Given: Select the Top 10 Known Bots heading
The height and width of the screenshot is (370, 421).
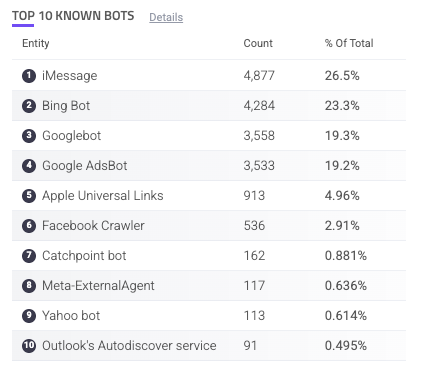Looking at the screenshot, I should click(x=73, y=16).
